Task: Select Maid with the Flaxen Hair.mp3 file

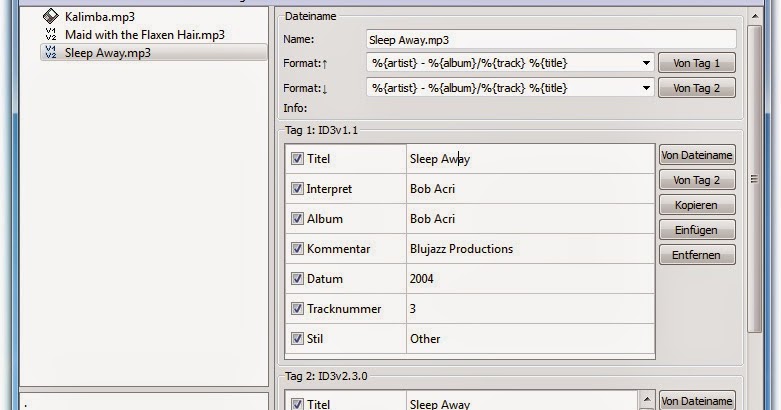Action: [144, 35]
